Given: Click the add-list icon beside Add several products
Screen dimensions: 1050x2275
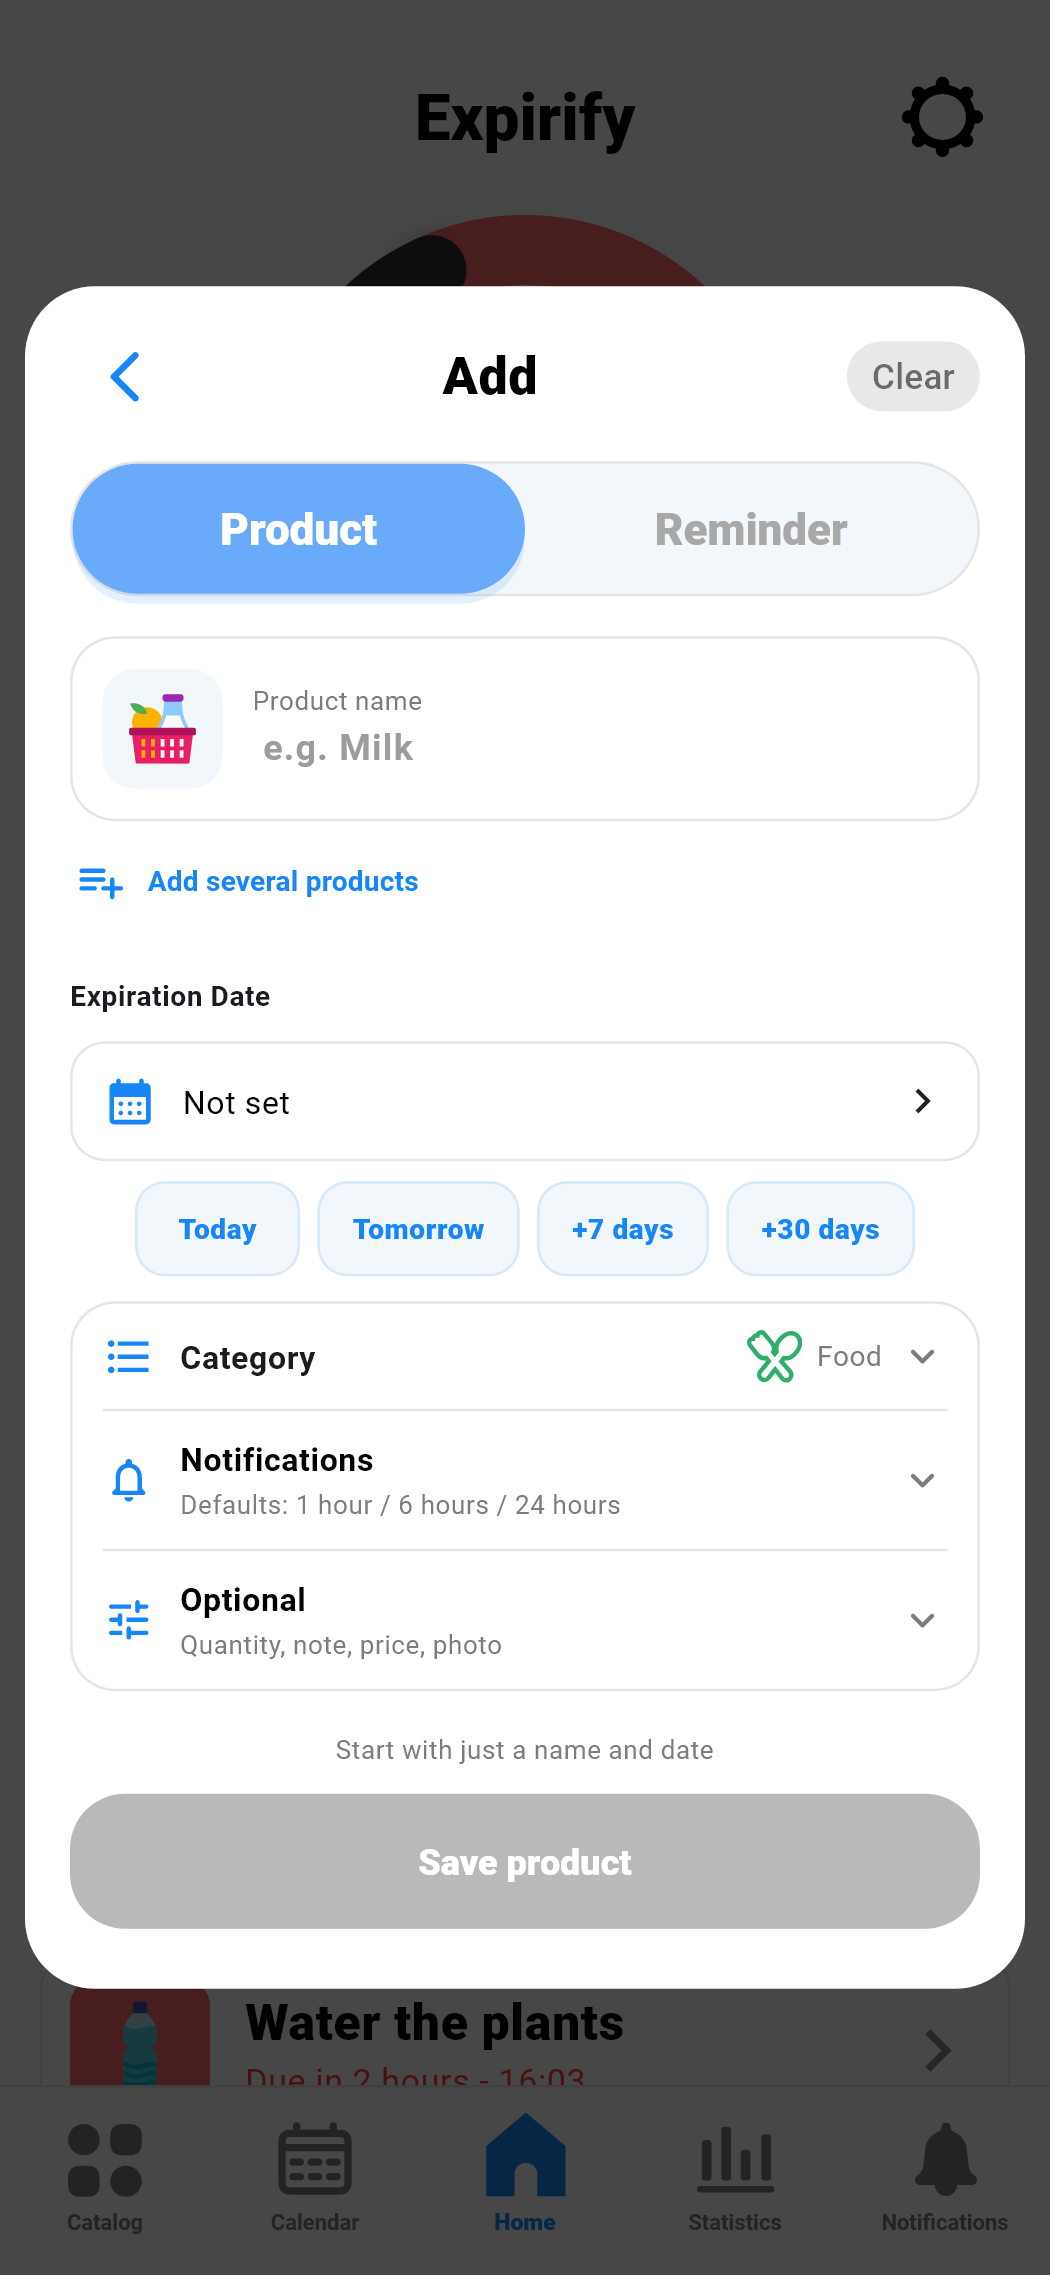Looking at the screenshot, I should [x=101, y=882].
